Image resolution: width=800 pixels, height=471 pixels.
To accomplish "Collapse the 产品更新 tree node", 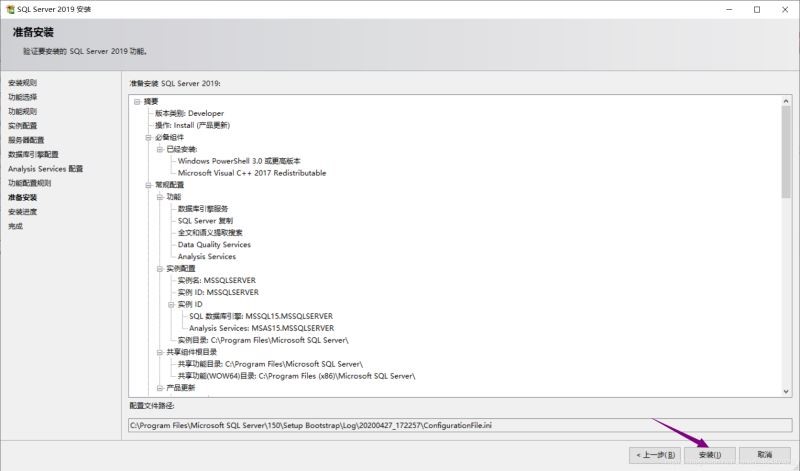I will pyautogui.click(x=159, y=388).
